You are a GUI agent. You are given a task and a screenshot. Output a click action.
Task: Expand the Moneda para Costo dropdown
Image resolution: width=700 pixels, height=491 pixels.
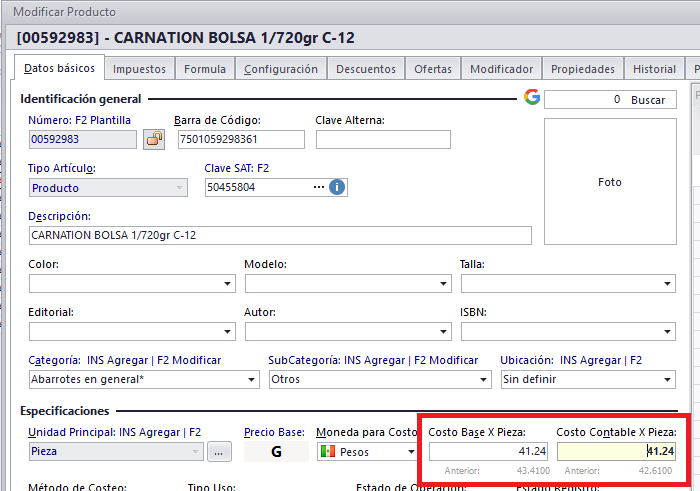(410, 452)
